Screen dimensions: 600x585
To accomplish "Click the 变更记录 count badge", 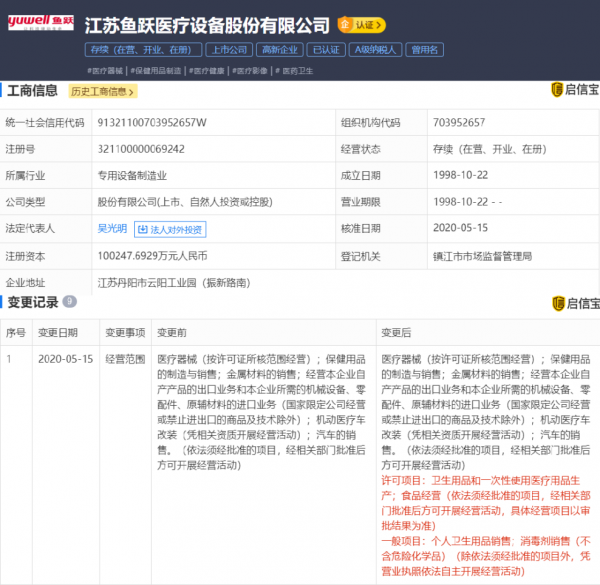I will (69, 301).
